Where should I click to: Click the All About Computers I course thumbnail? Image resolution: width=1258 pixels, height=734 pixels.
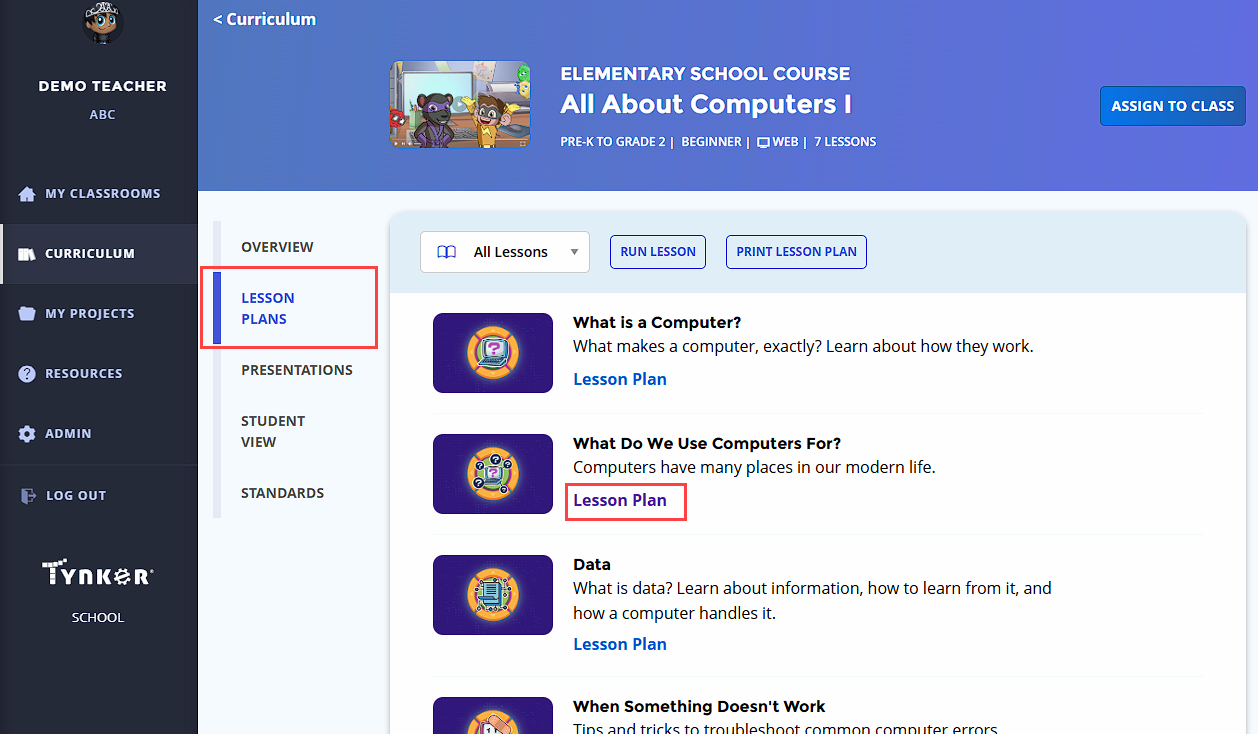tap(460, 105)
